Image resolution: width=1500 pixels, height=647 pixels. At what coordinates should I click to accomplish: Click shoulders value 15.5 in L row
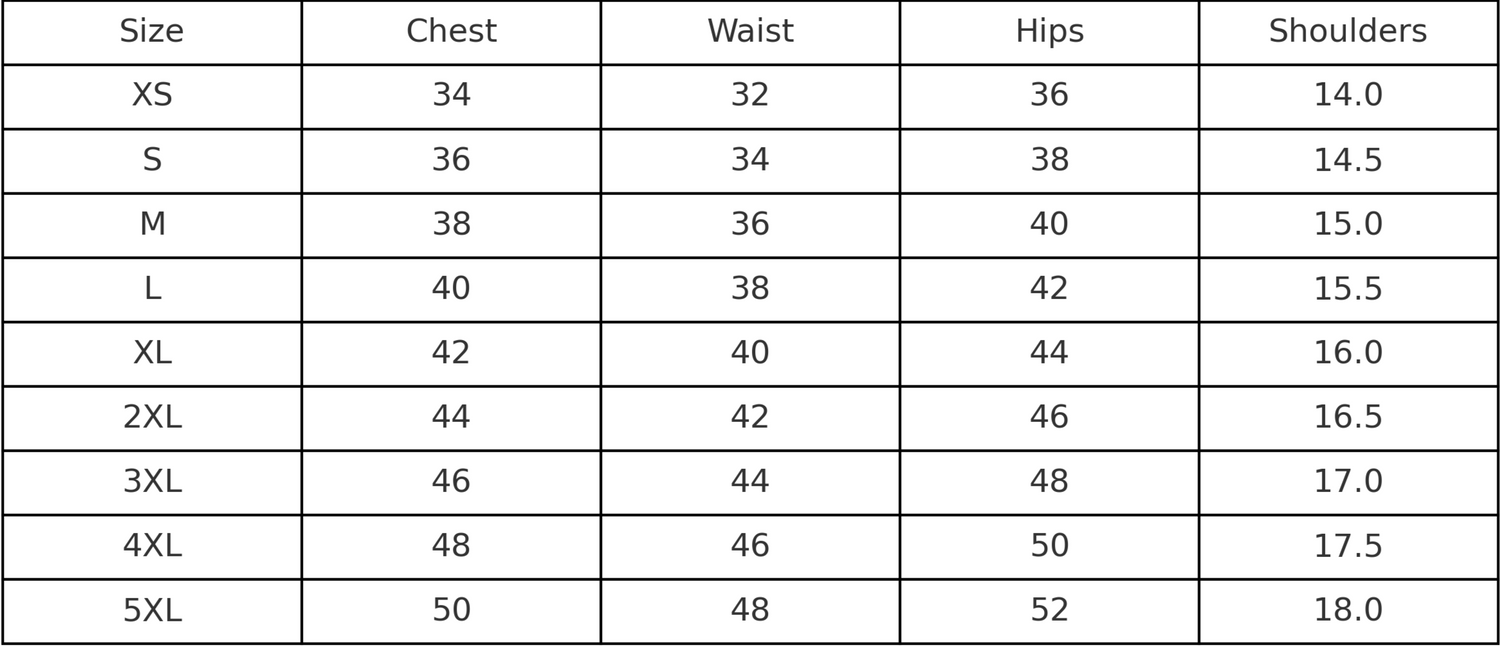pos(1348,289)
